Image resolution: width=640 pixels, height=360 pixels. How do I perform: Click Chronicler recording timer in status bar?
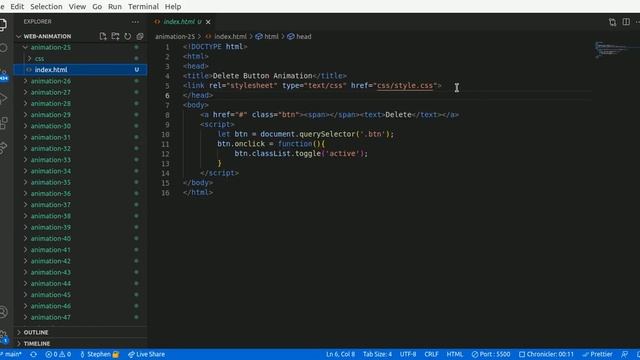[x=546, y=354]
